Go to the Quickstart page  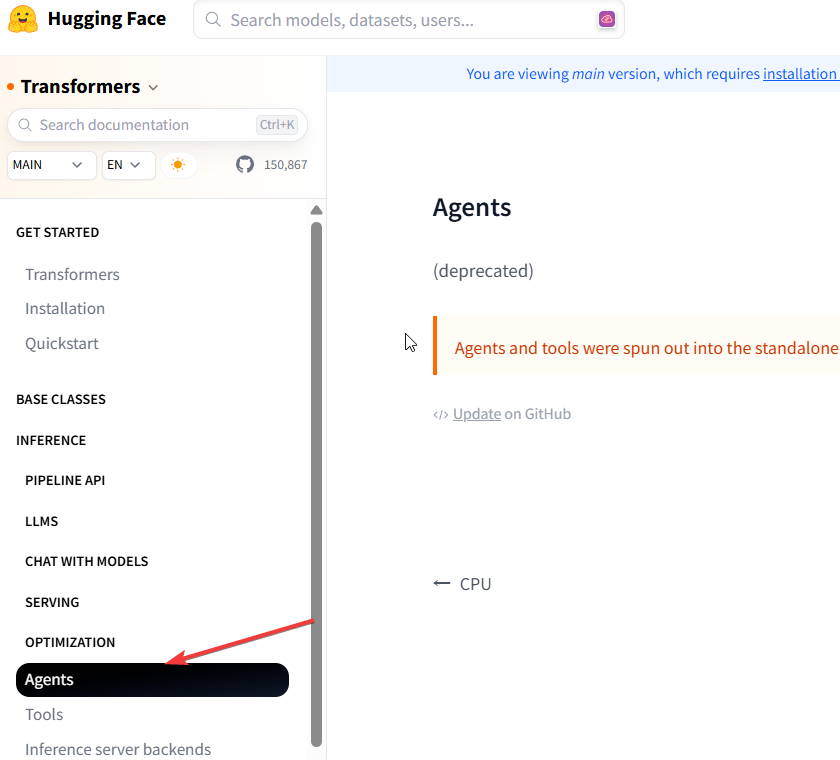coord(62,343)
